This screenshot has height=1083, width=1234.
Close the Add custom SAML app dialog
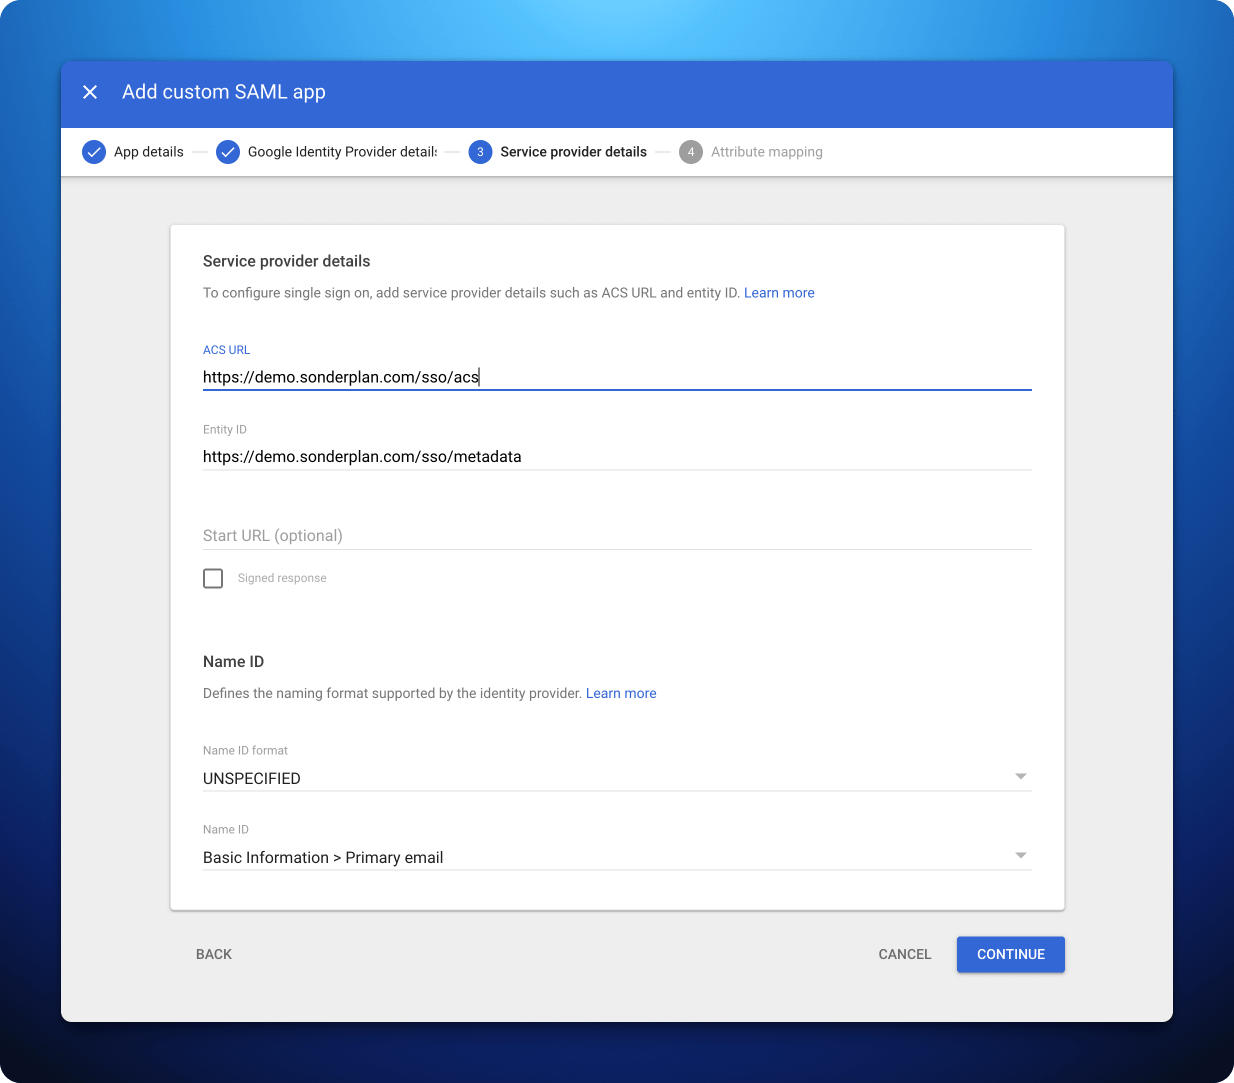89,91
